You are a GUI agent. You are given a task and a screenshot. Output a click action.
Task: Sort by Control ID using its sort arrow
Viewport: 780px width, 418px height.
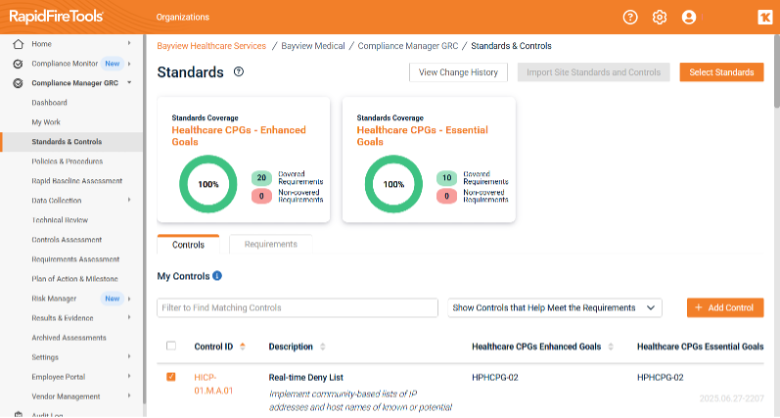point(243,346)
